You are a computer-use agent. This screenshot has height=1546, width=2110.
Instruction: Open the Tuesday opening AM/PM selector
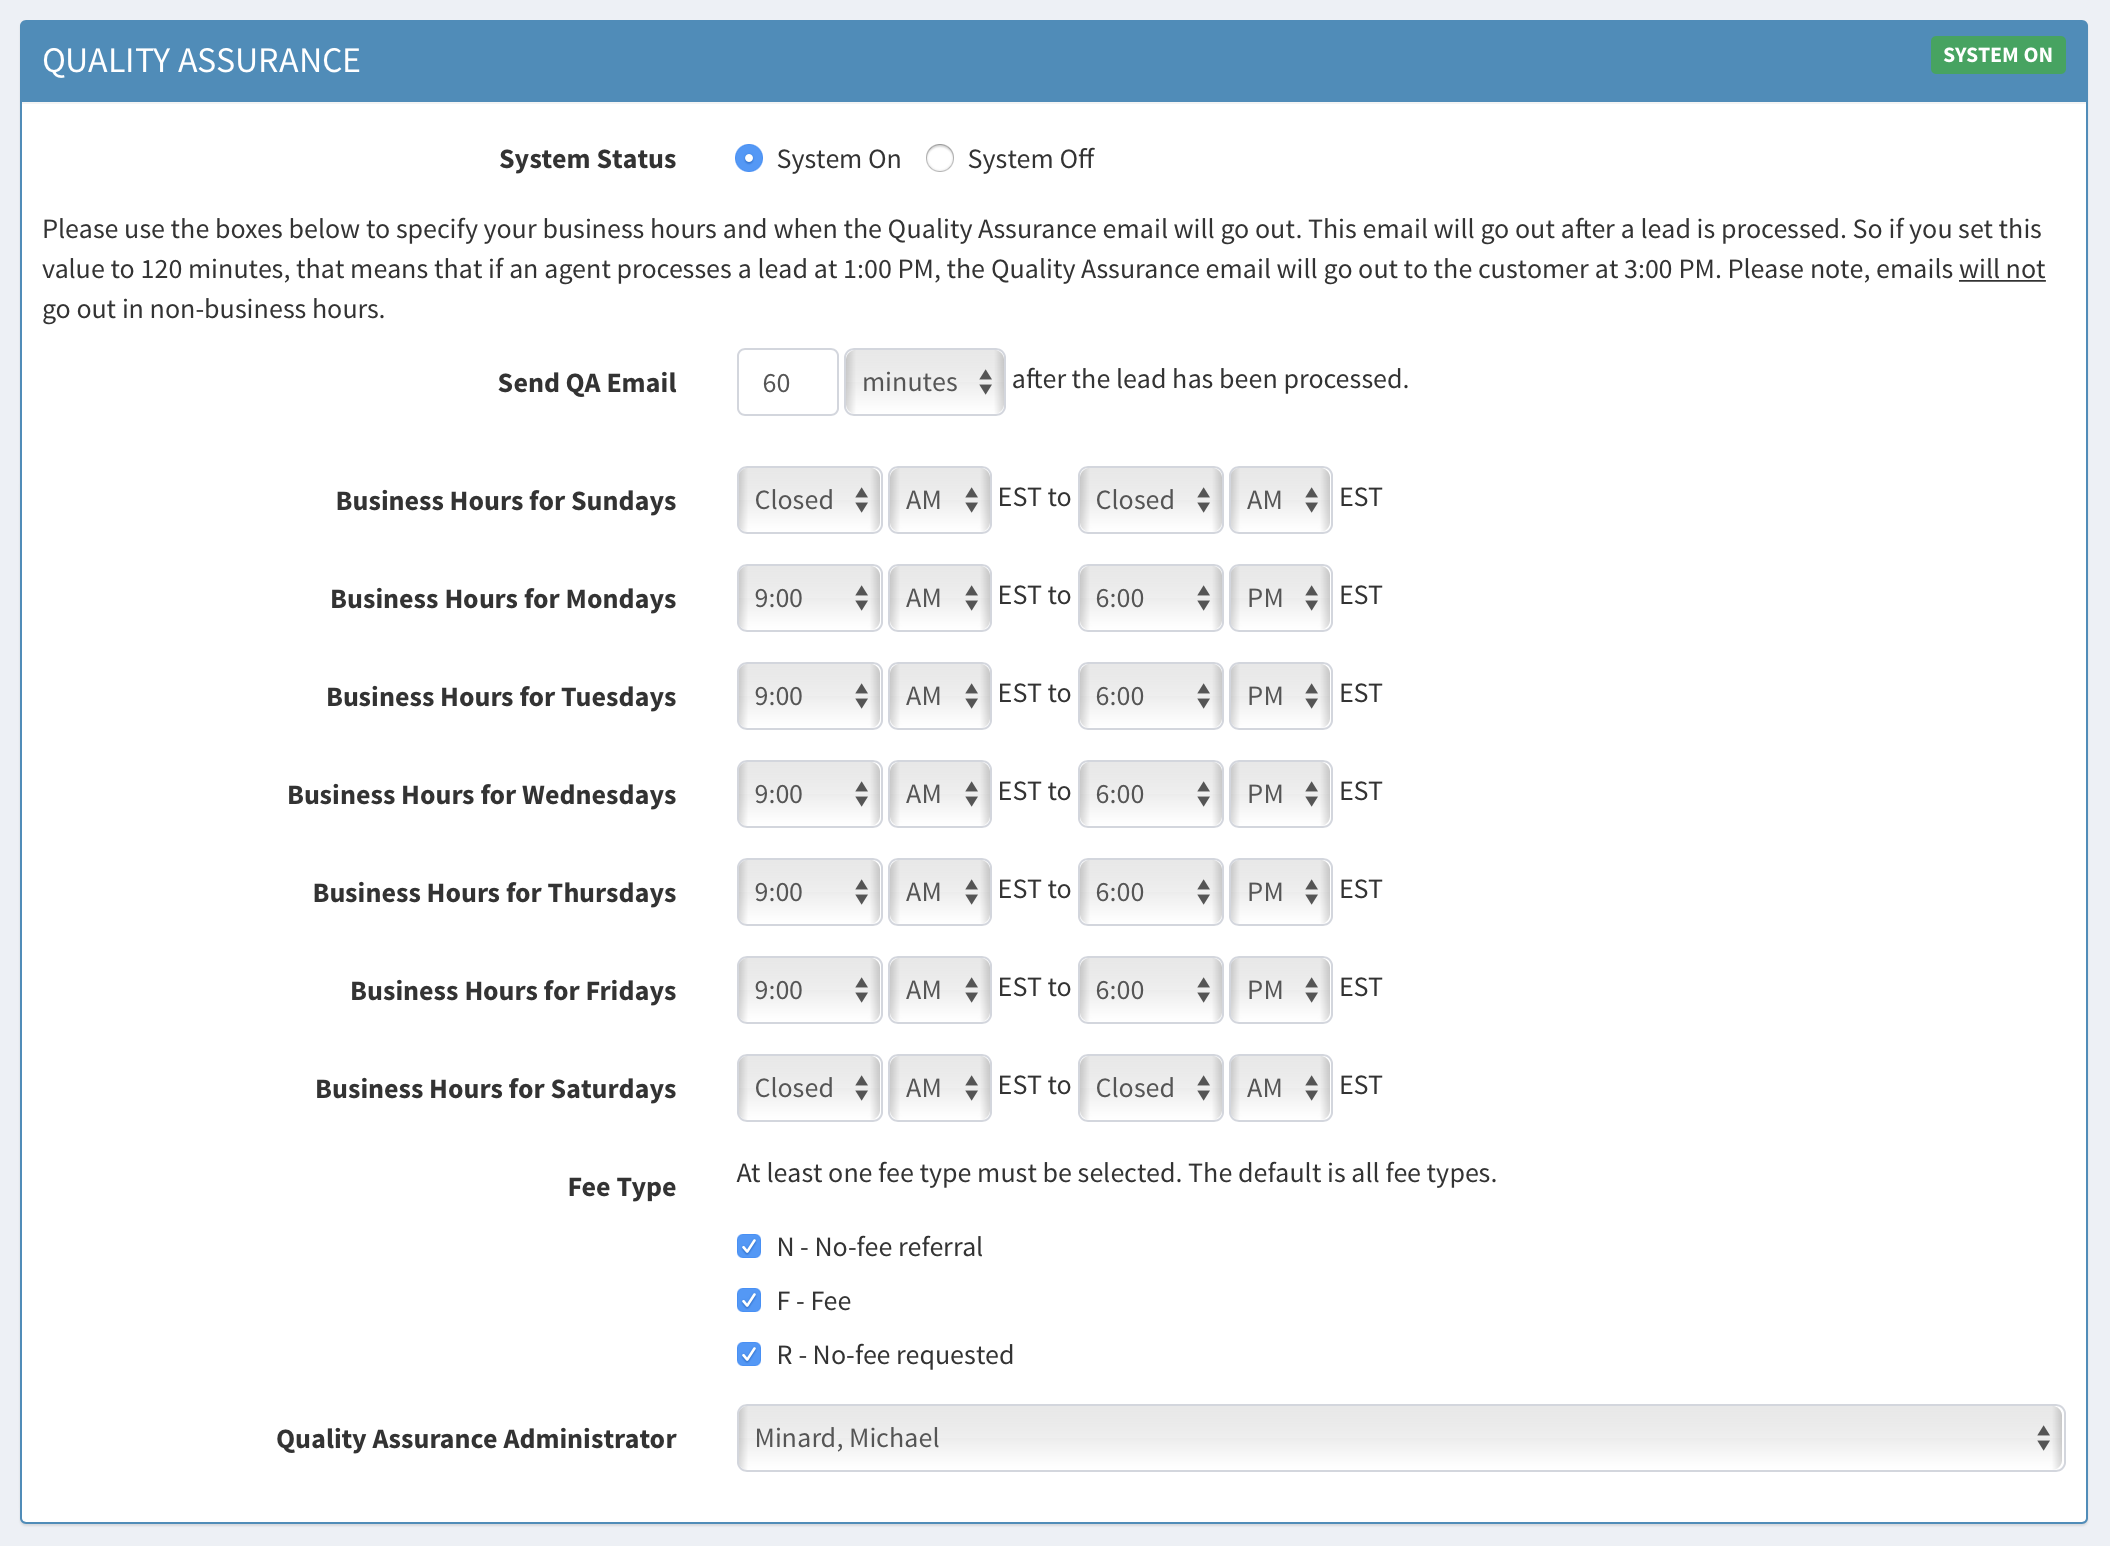tap(938, 695)
